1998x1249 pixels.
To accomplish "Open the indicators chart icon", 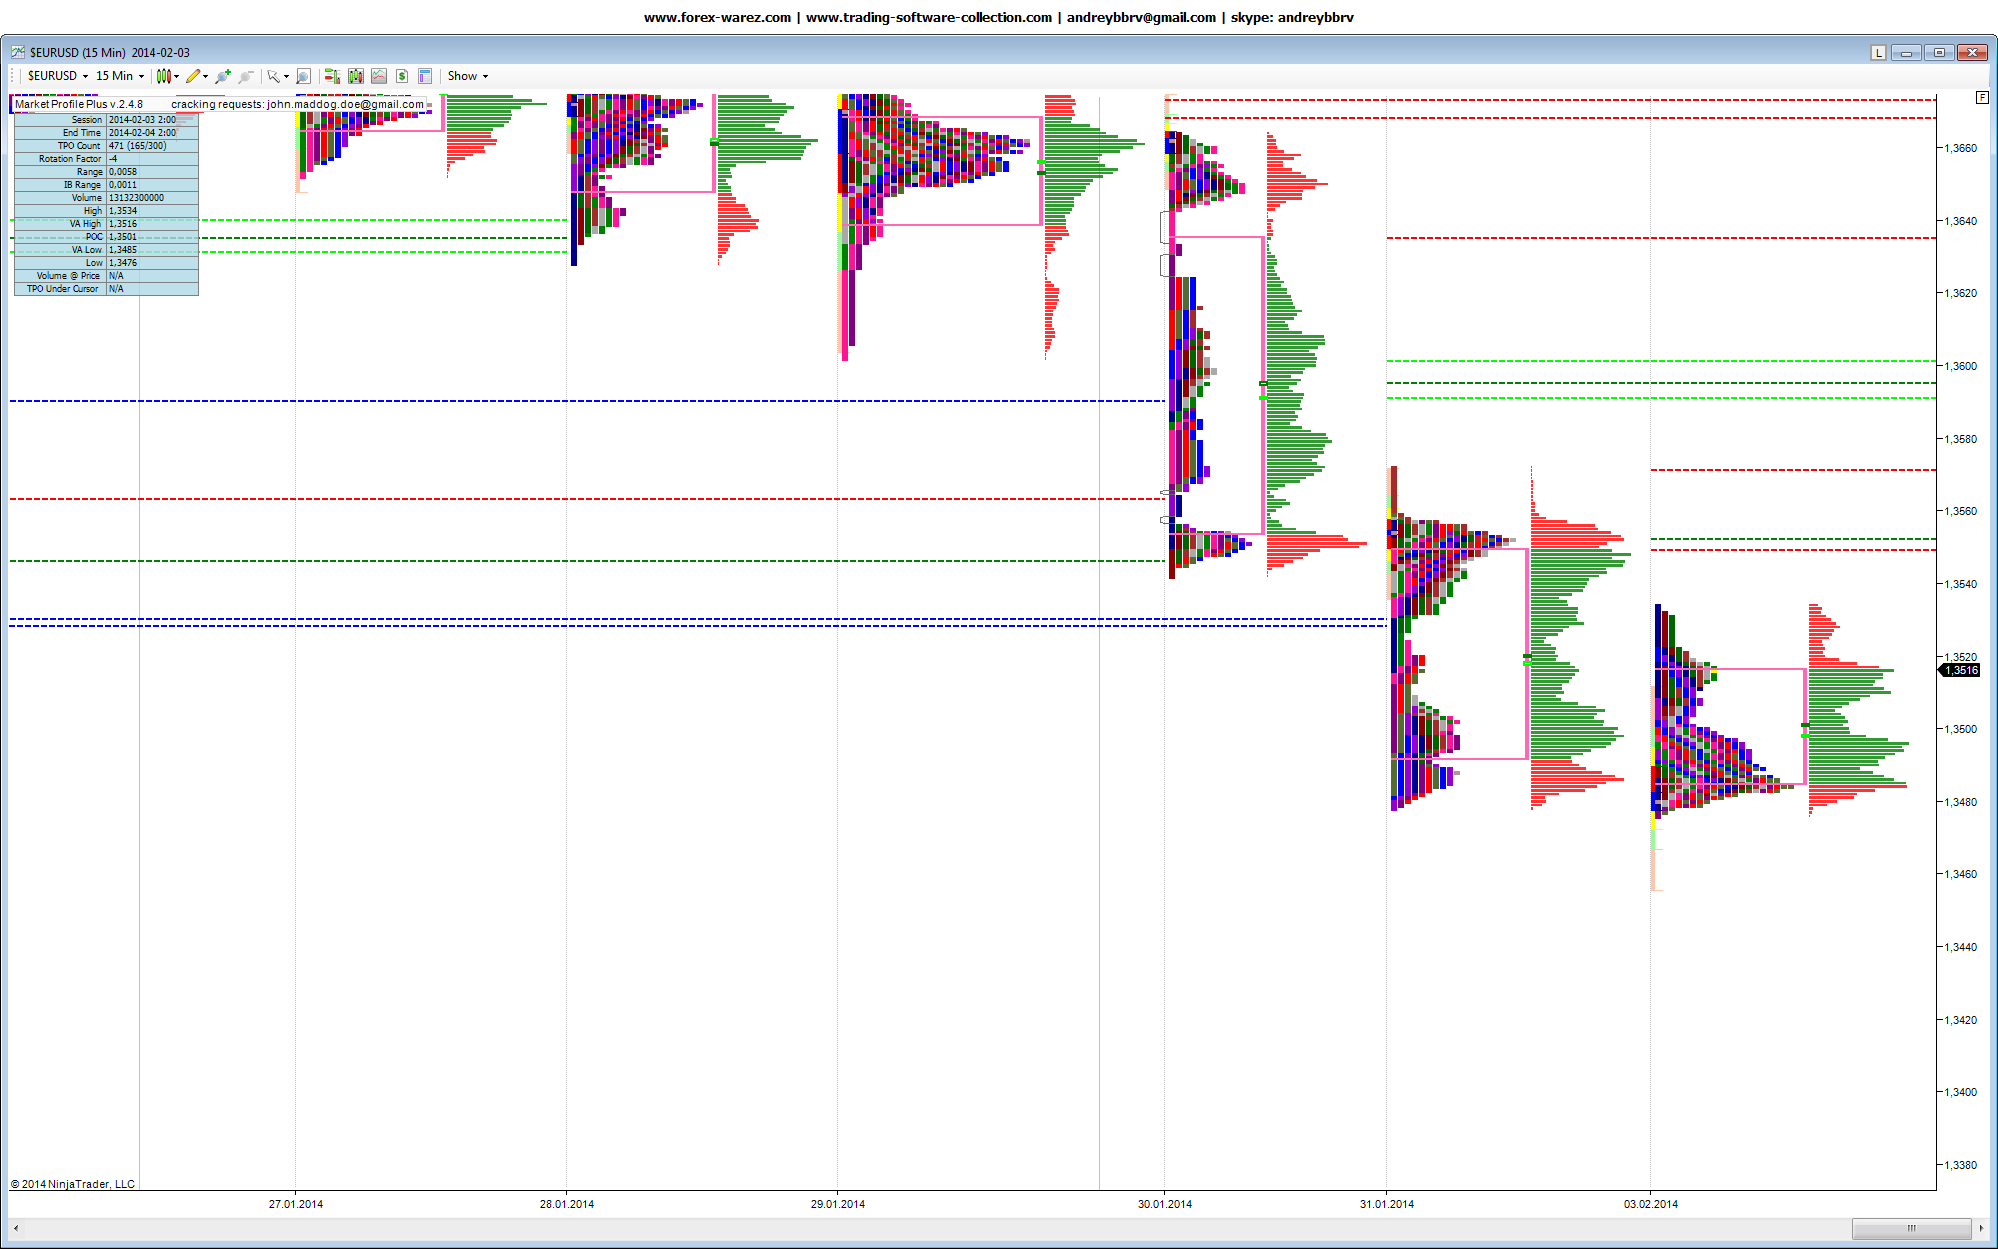I will (379, 76).
